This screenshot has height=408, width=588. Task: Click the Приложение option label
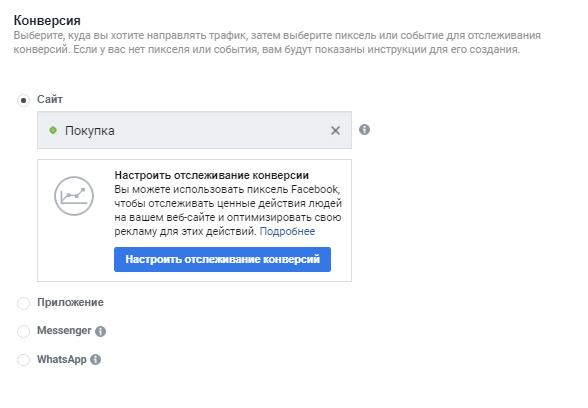[x=70, y=302]
